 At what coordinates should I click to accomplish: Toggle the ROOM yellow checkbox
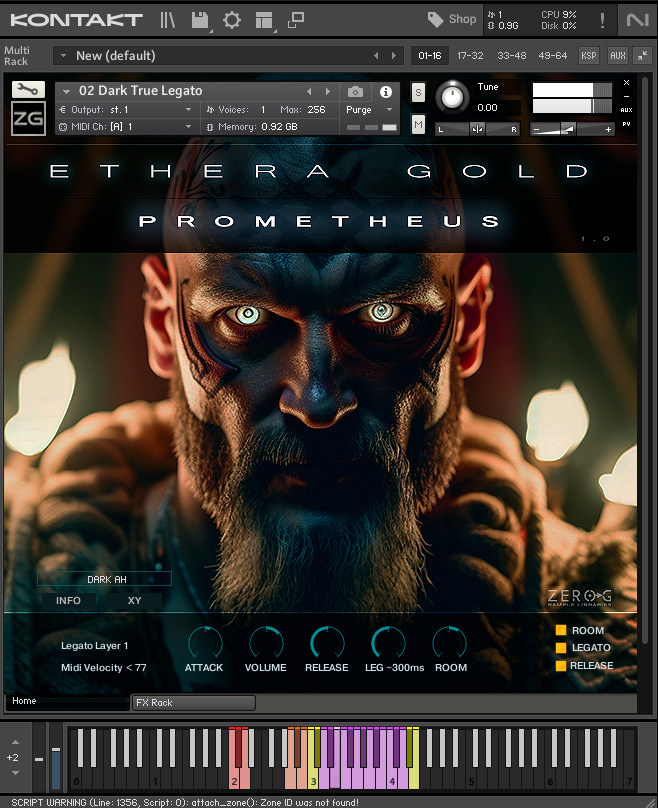tap(561, 630)
